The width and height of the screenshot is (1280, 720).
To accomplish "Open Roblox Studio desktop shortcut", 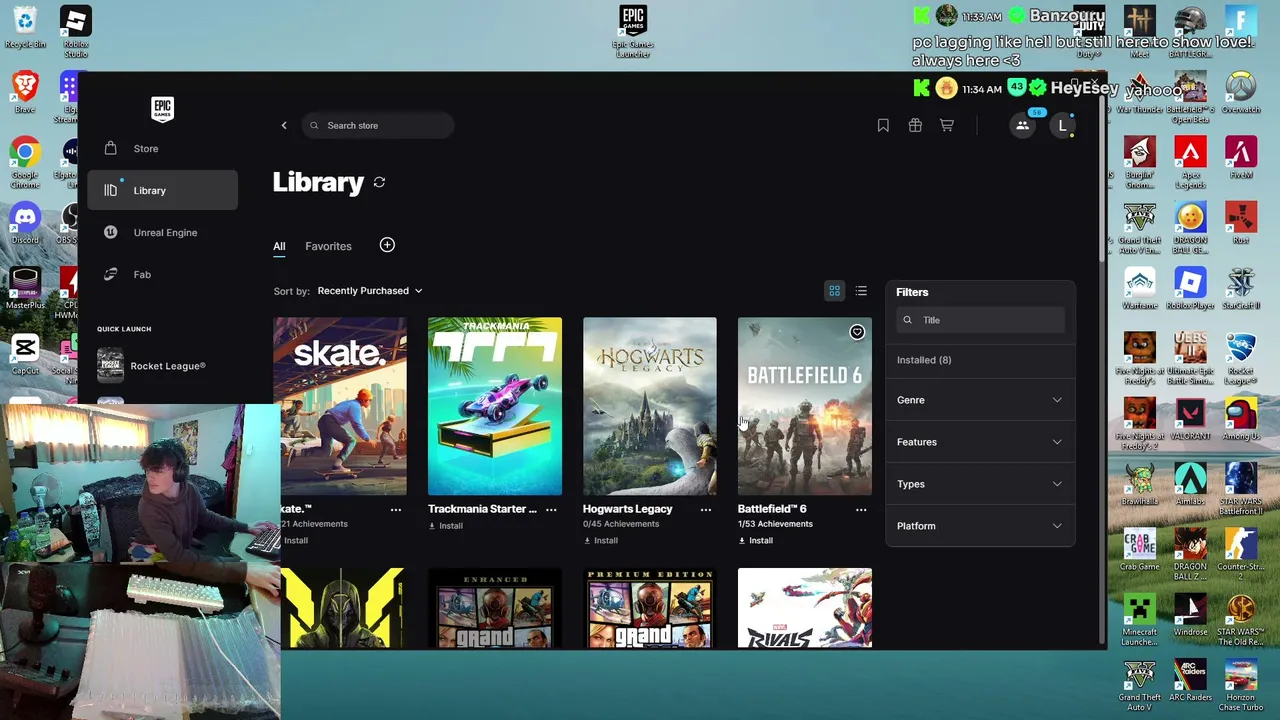I will coord(76,31).
